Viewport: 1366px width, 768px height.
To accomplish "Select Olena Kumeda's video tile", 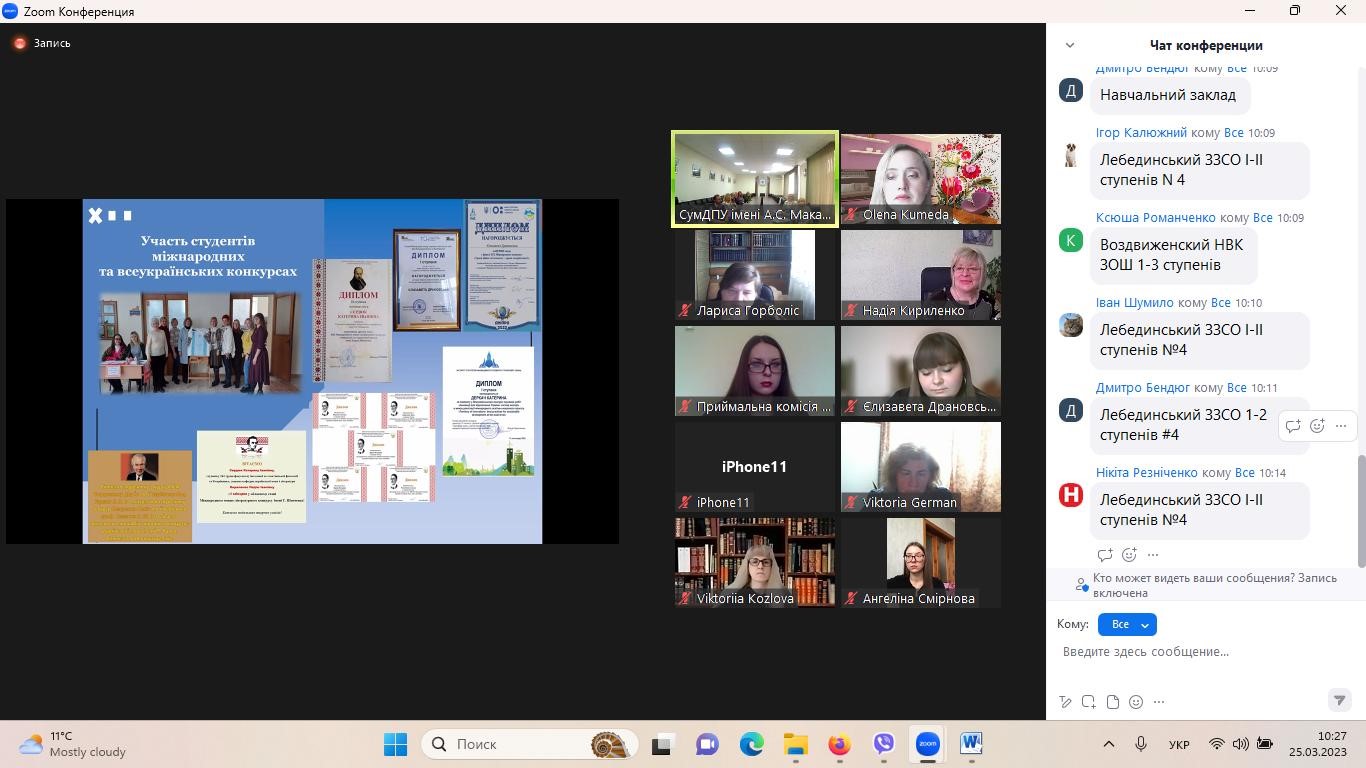I will pyautogui.click(x=920, y=178).
